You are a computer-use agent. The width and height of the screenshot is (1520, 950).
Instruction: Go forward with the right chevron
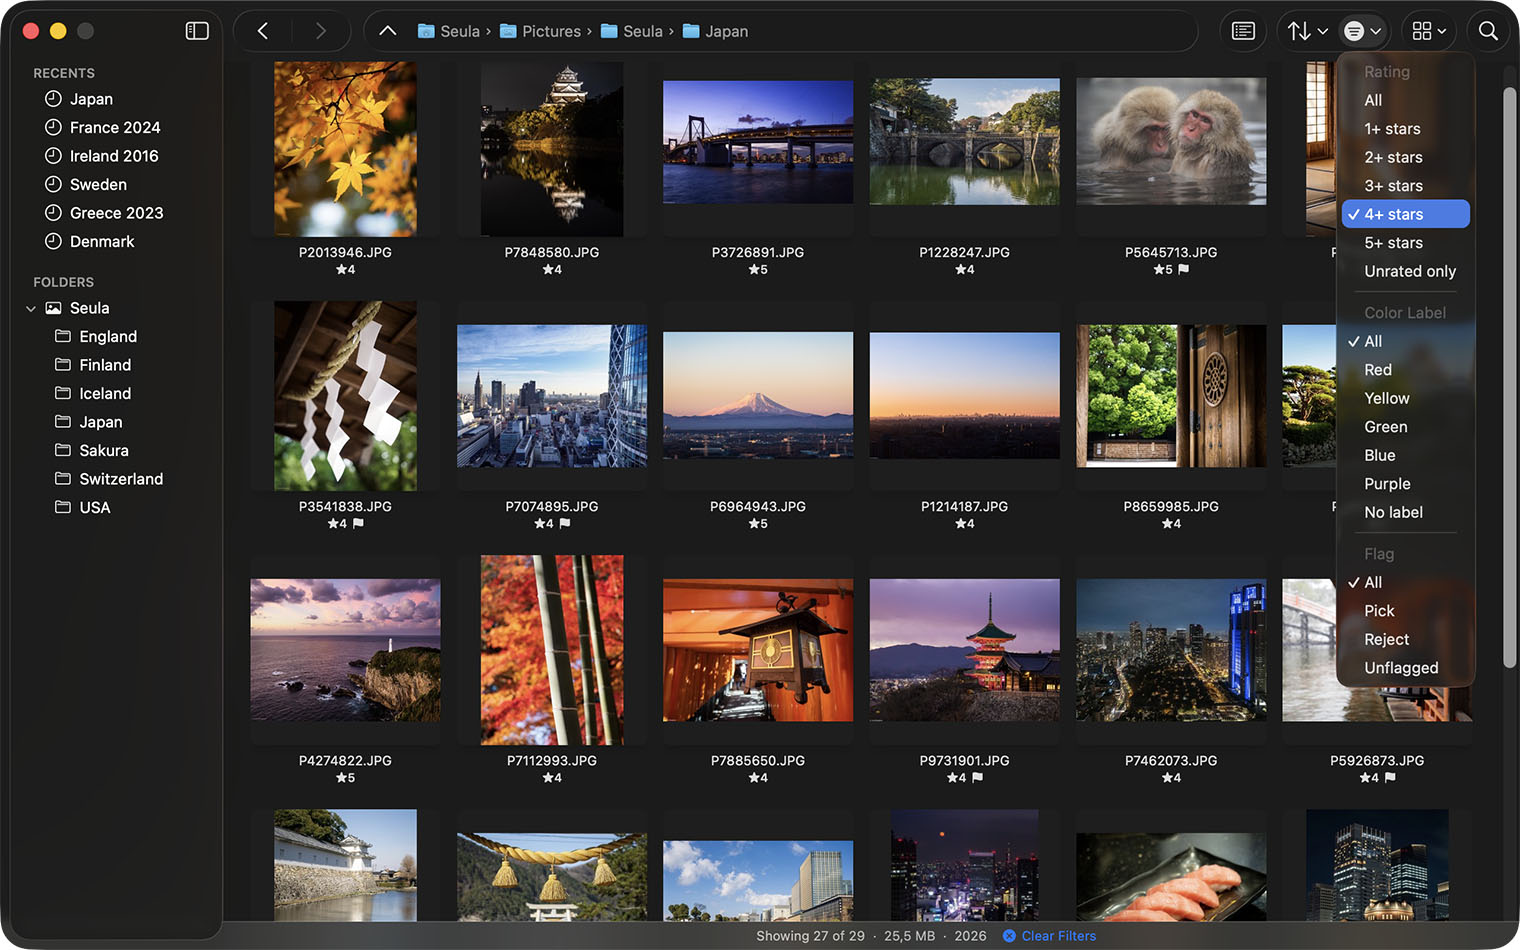(x=320, y=31)
